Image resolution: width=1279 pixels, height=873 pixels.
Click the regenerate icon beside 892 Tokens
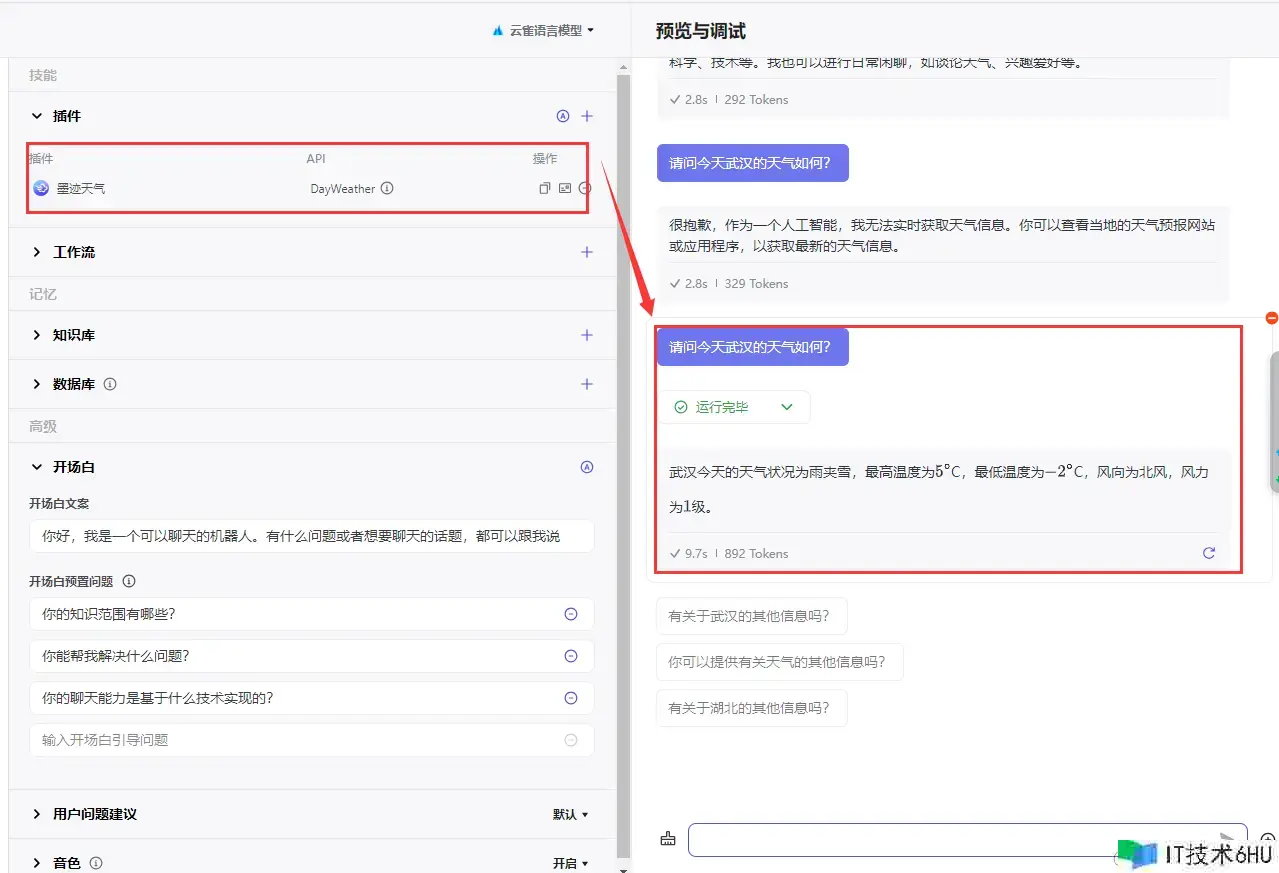(x=1209, y=553)
